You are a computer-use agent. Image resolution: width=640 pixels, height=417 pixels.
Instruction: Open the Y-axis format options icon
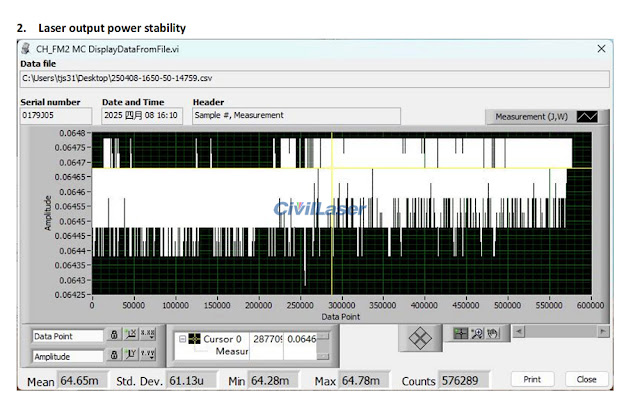148,355
